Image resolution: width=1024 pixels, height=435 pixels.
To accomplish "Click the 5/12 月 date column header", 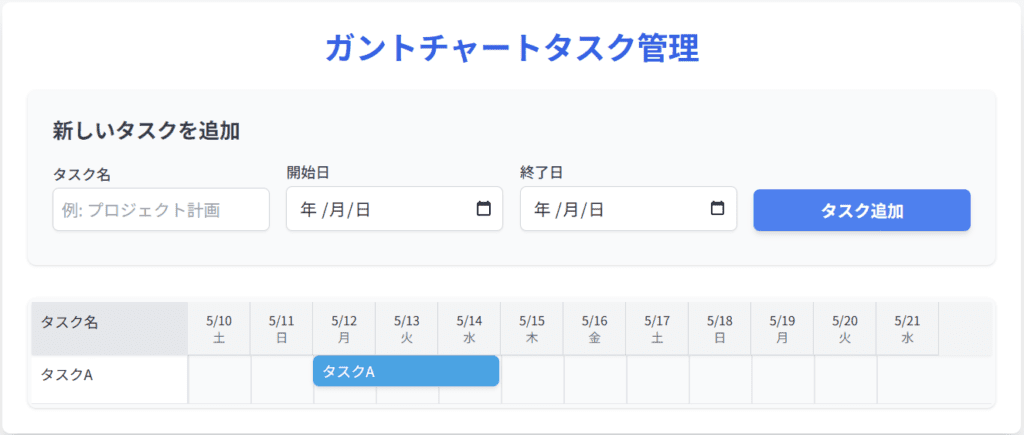I will (344, 329).
